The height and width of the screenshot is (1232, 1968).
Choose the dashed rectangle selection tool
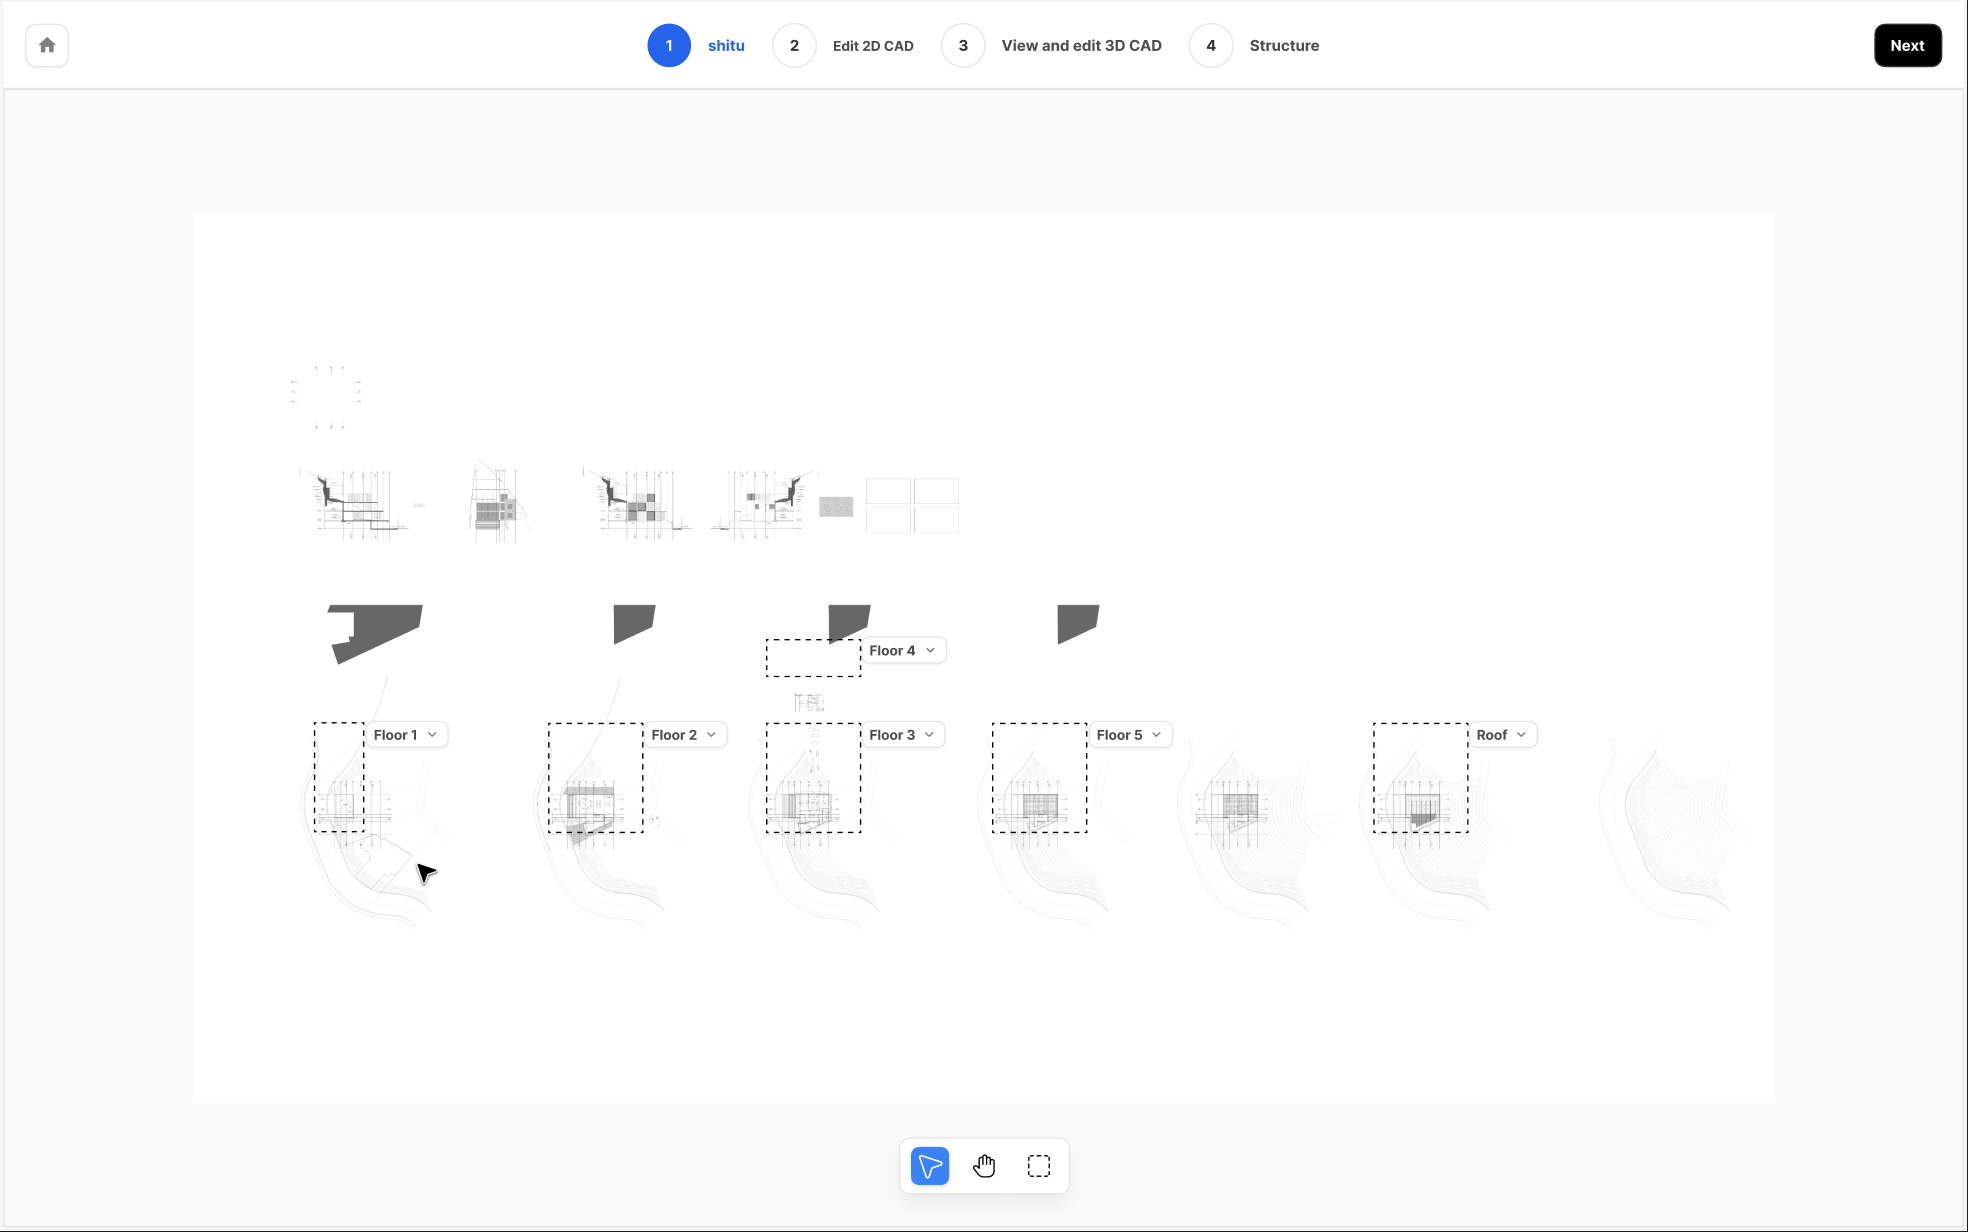pyautogui.click(x=1039, y=1166)
